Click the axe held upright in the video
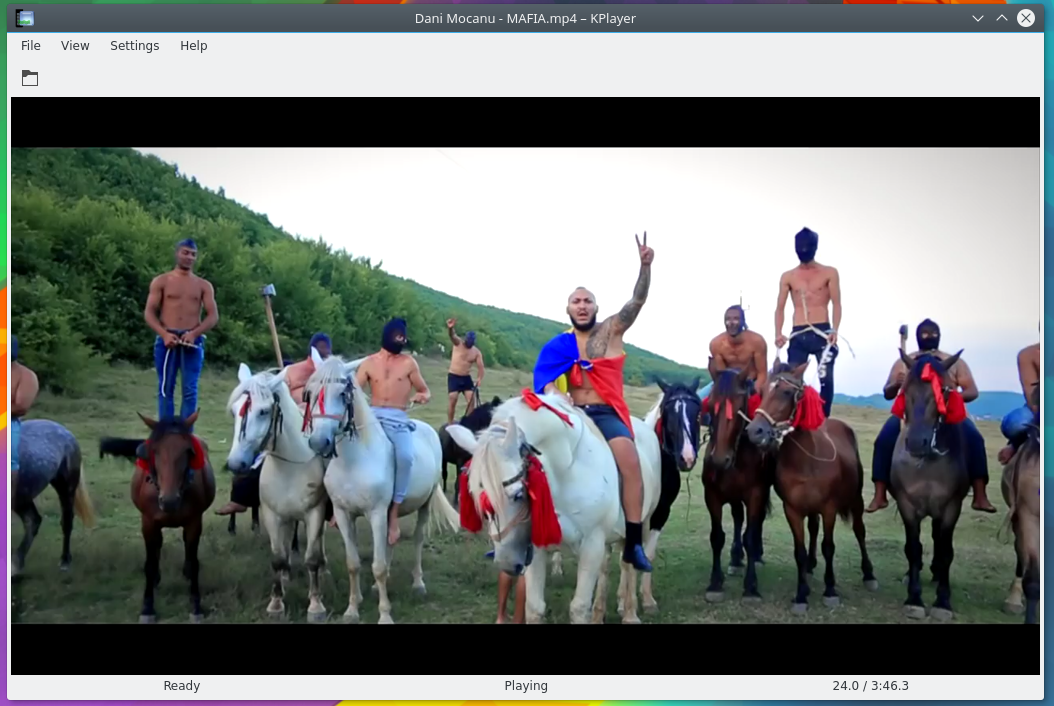Screen dimensions: 1054x706 click(270, 320)
